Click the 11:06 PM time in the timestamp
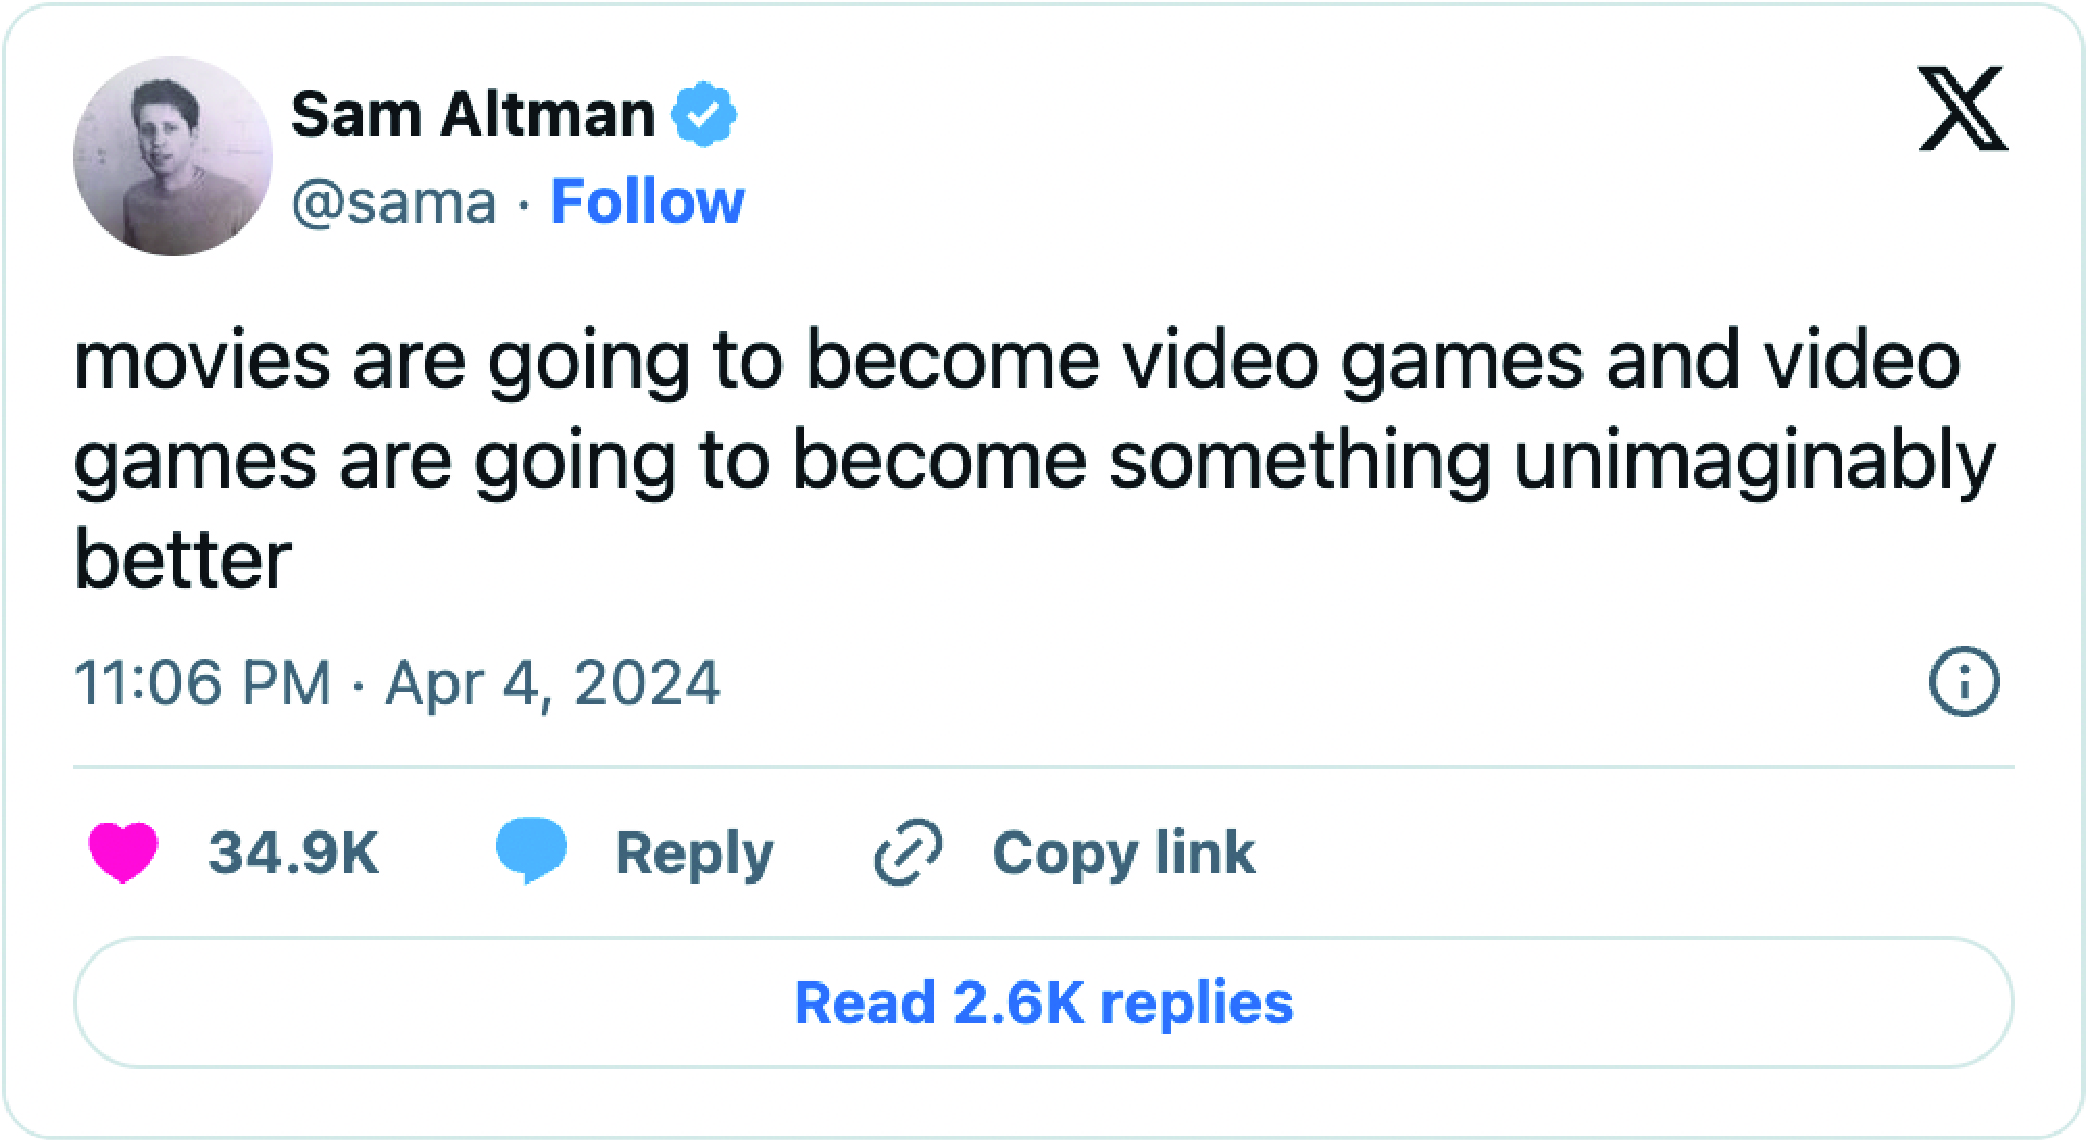Screen dimensions: 2088x1140 (x=203, y=683)
